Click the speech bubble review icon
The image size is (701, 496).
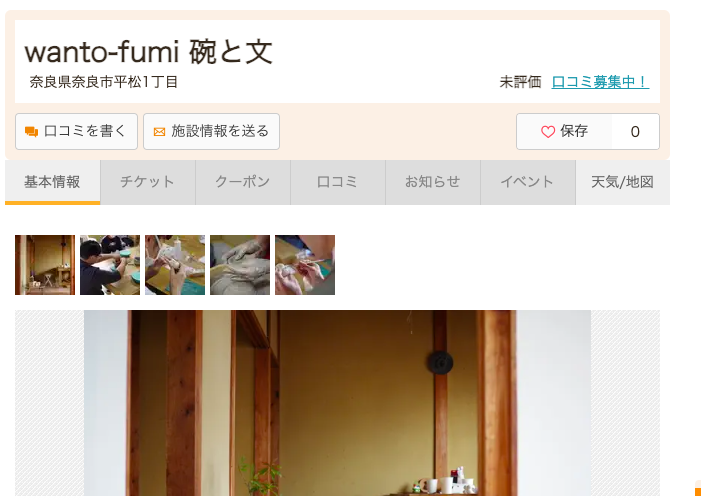pyautogui.click(x=31, y=131)
